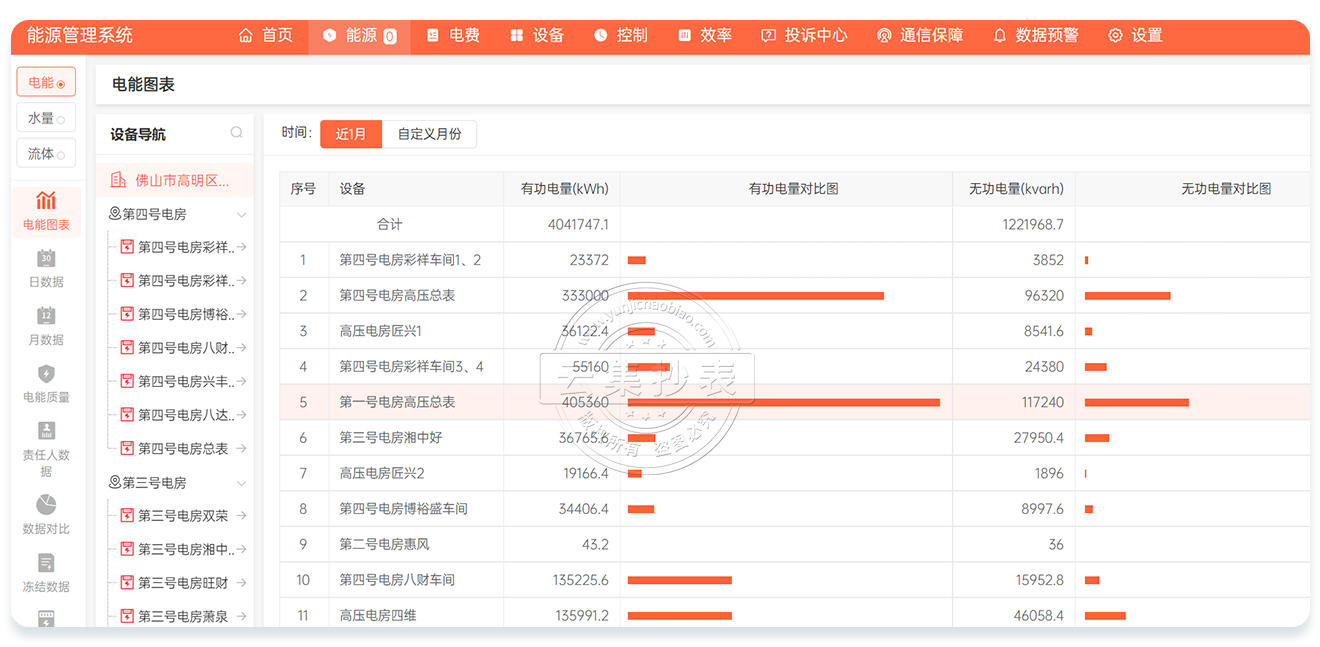Screen dimensions: 1320x647
Task: Select the 水量 radio option
Action: (x=46, y=118)
